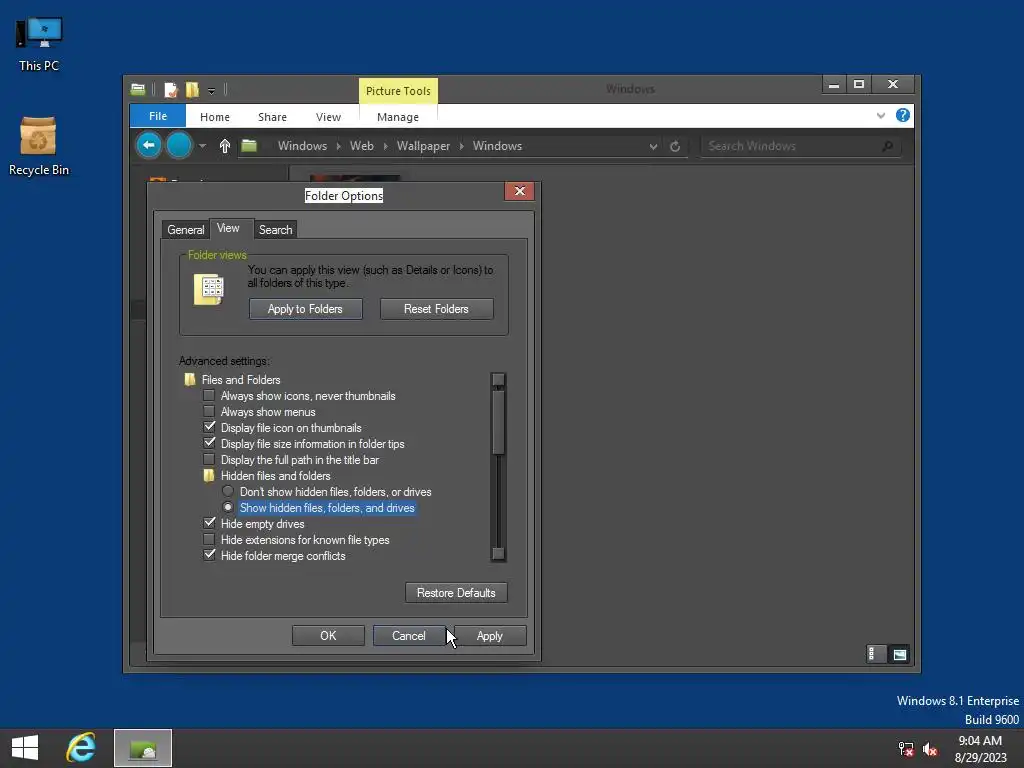Click Restore Defaults button

456,592
